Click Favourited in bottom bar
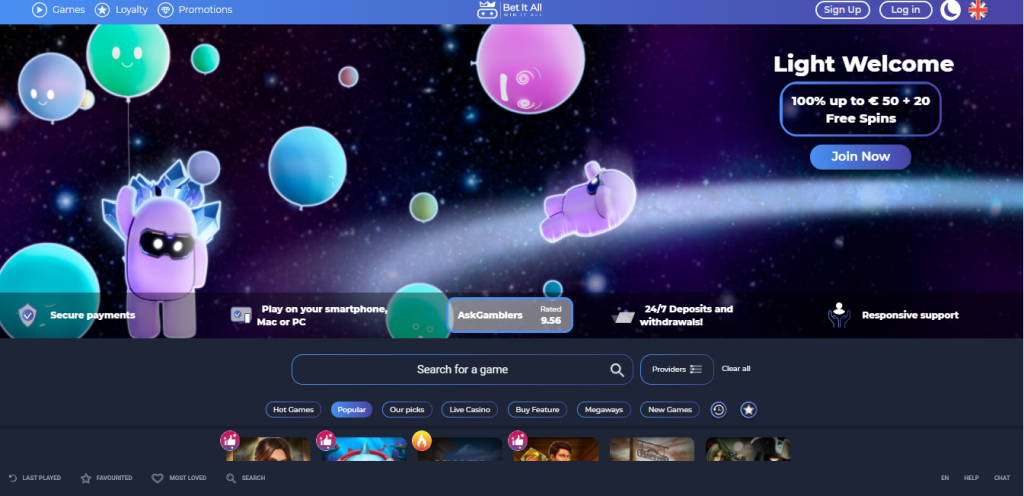 [106, 478]
